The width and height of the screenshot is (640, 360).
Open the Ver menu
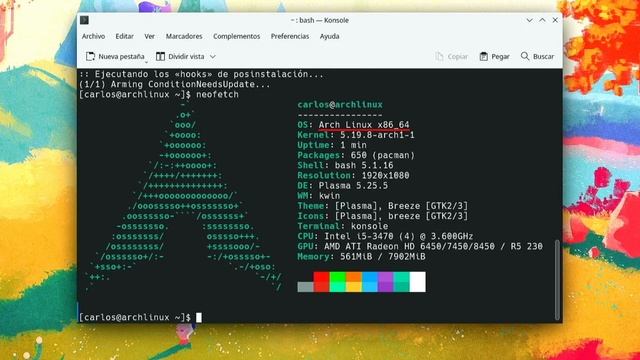pyautogui.click(x=149, y=36)
